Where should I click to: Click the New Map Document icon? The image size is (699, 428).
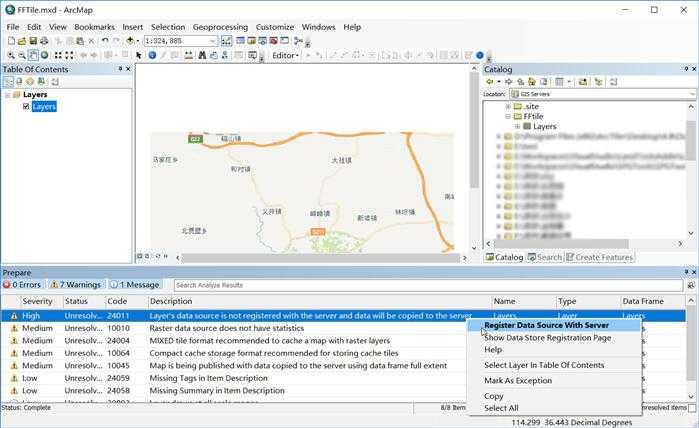(x=11, y=41)
